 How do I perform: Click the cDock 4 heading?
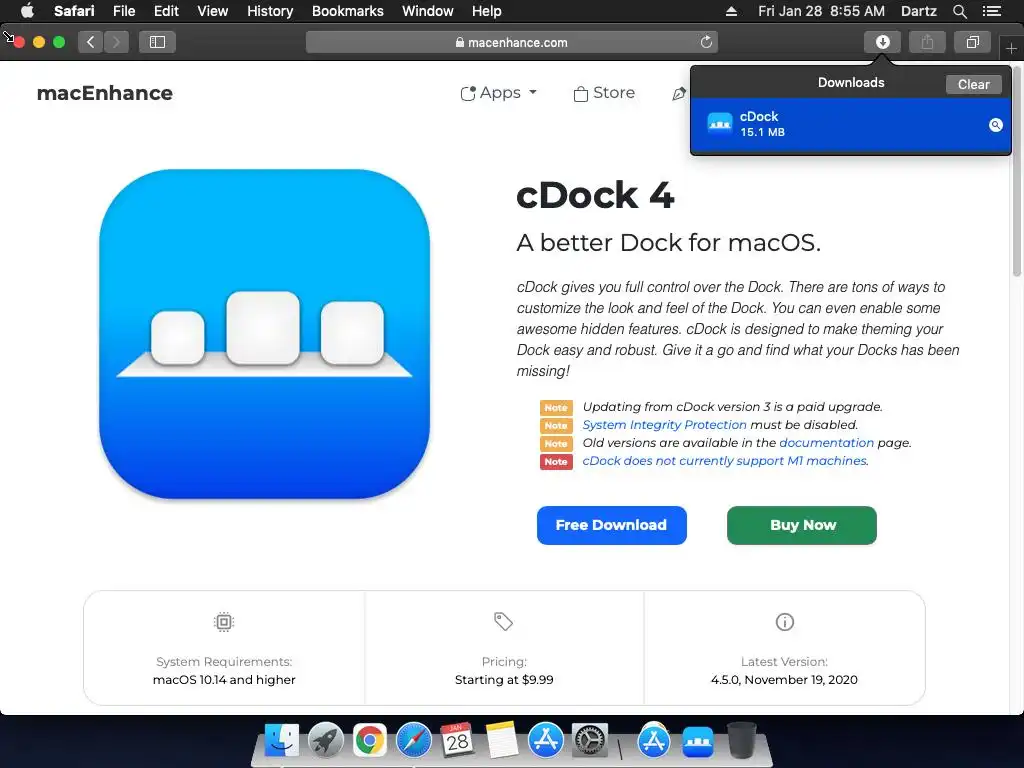595,195
